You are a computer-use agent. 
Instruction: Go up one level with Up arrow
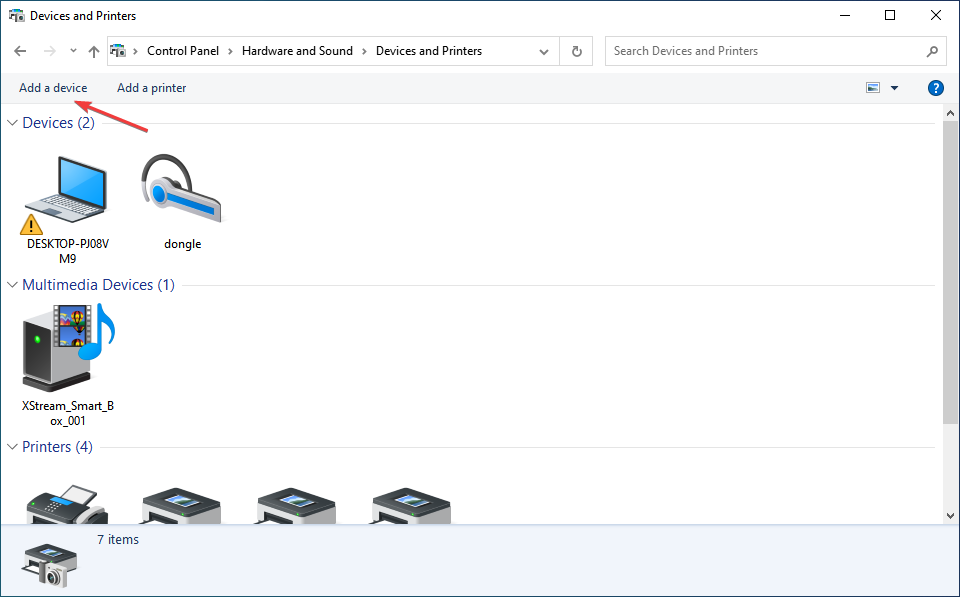[94, 51]
